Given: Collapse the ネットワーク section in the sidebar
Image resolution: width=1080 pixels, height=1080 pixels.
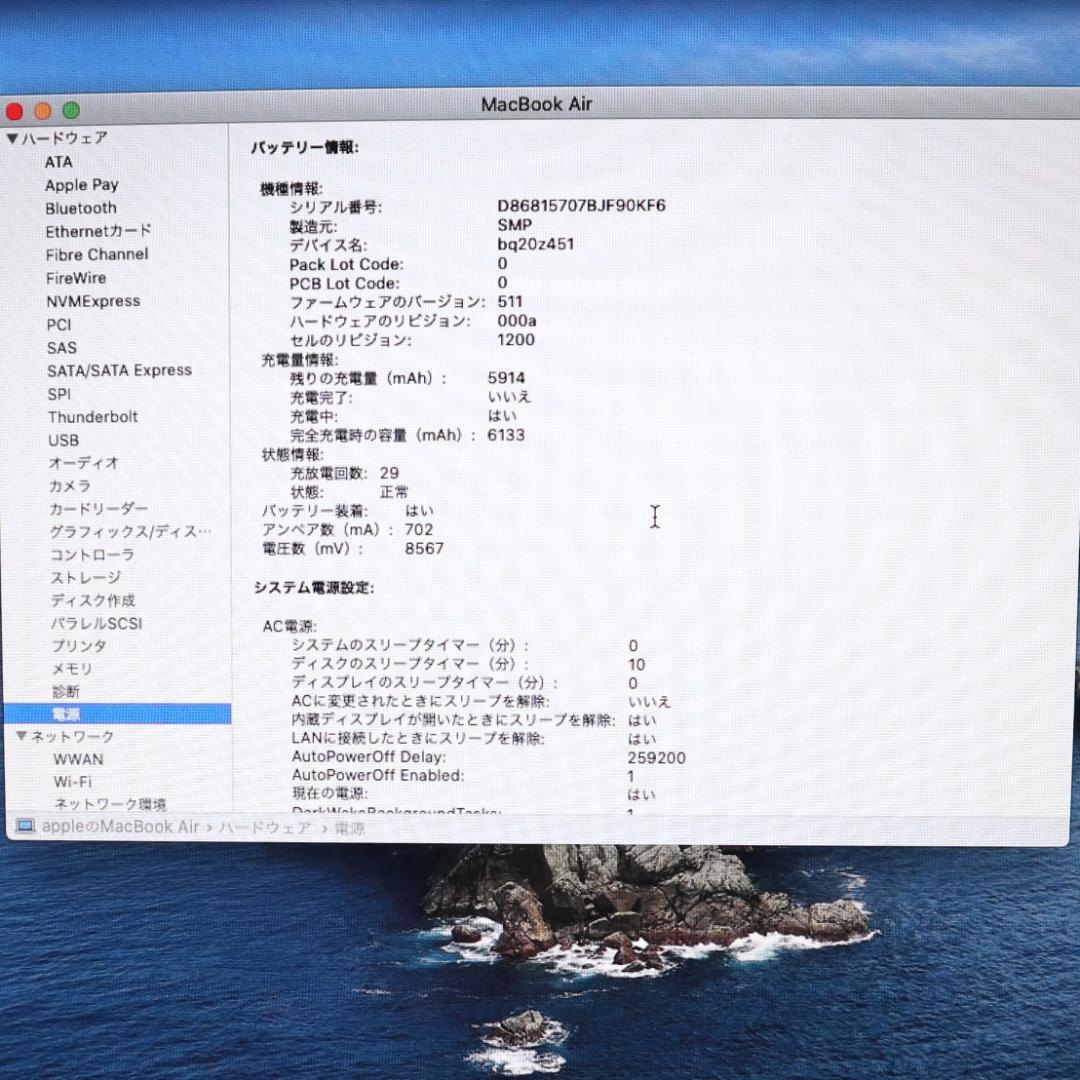Looking at the screenshot, I should 22,736.
